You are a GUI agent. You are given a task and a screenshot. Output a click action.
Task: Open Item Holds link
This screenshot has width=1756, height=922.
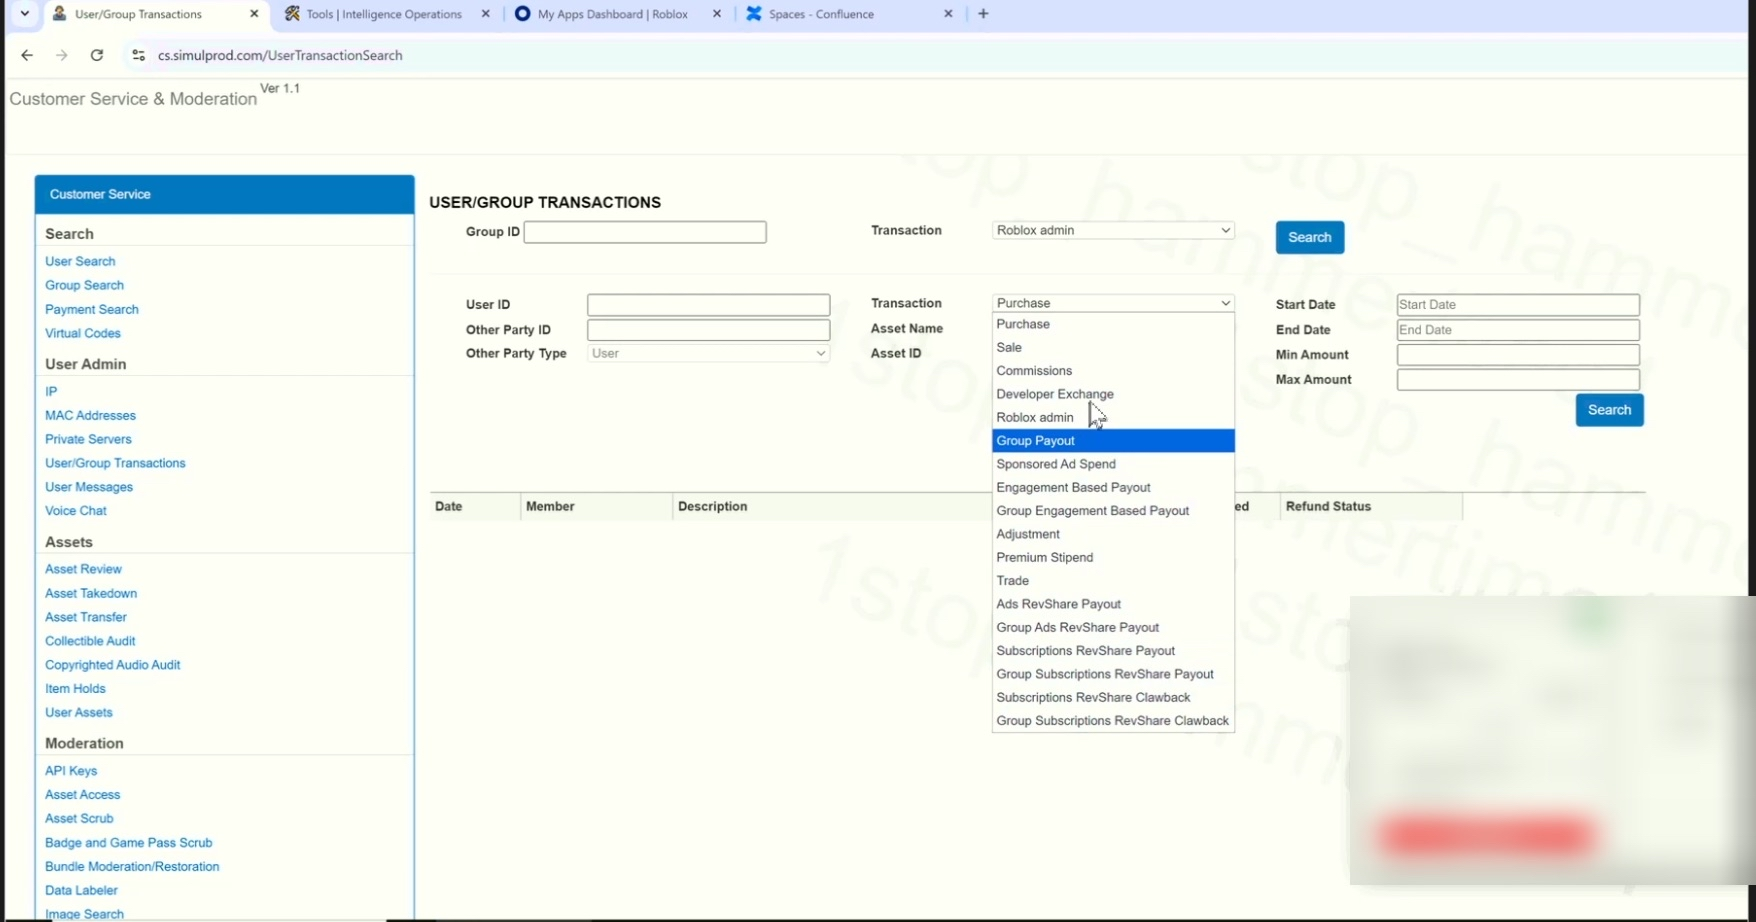tap(75, 689)
